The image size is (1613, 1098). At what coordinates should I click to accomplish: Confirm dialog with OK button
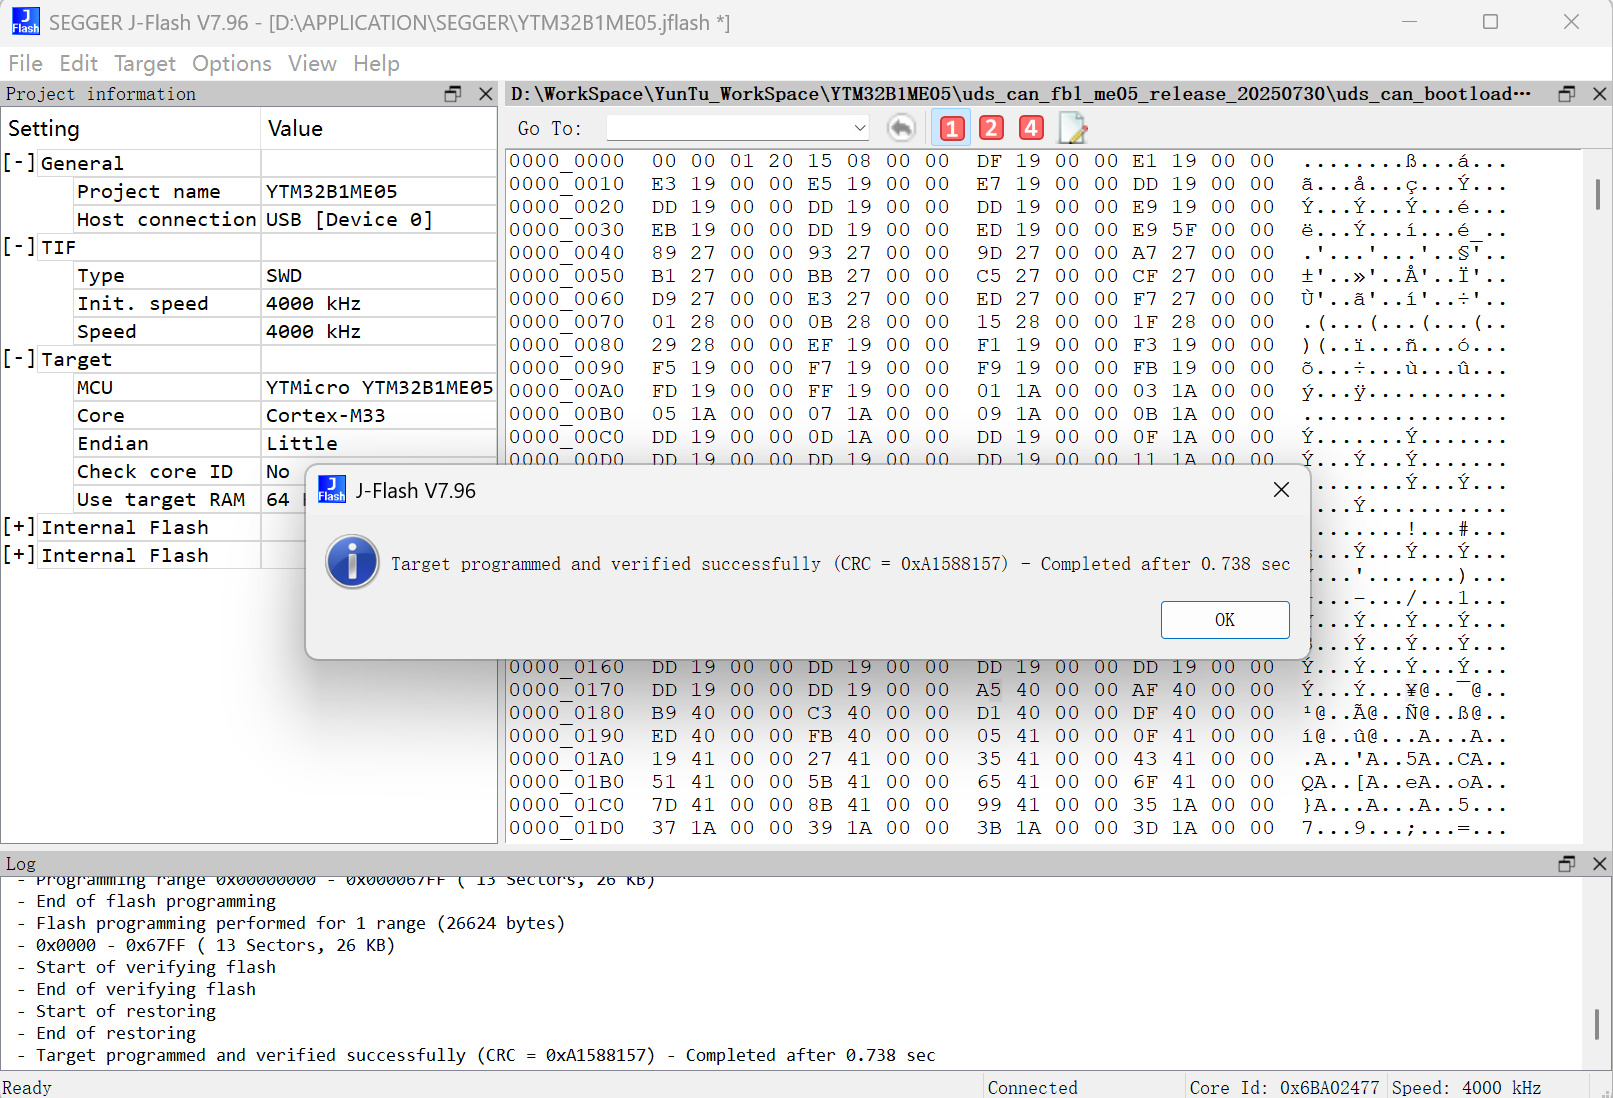click(x=1225, y=620)
